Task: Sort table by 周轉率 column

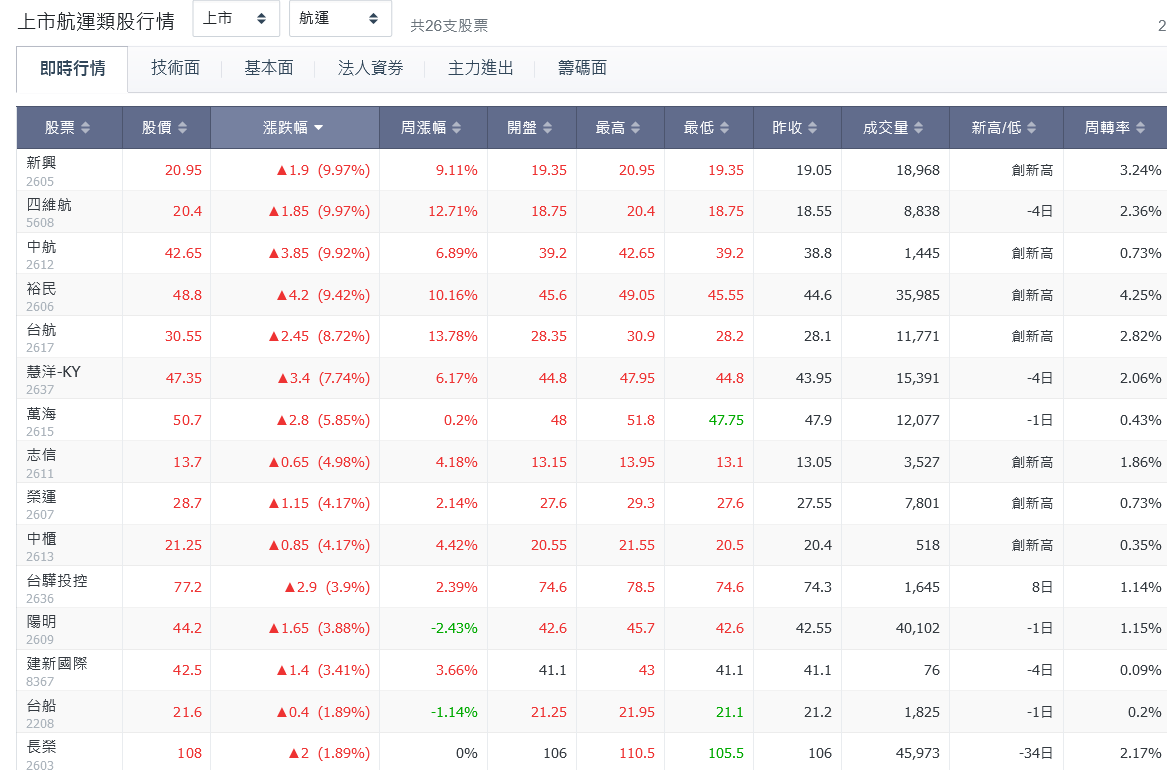Action: pyautogui.click(x=1115, y=128)
